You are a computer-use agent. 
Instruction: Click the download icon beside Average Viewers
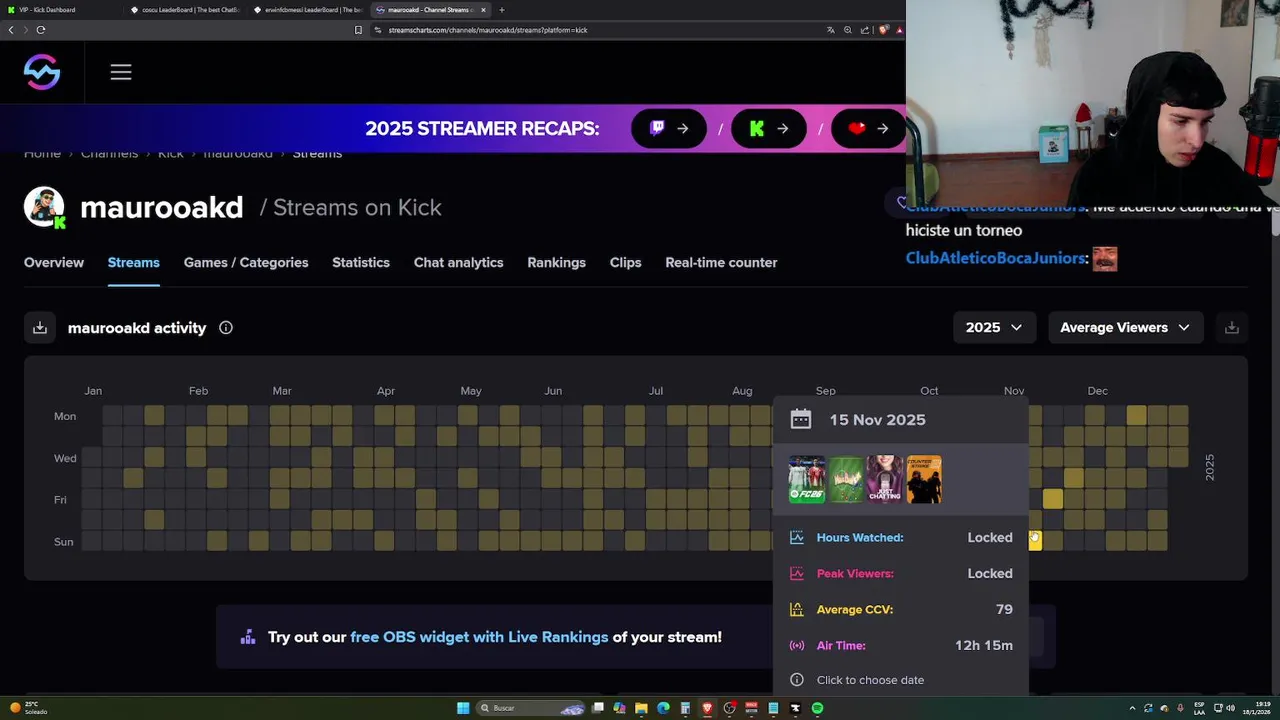[x=1232, y=328]
